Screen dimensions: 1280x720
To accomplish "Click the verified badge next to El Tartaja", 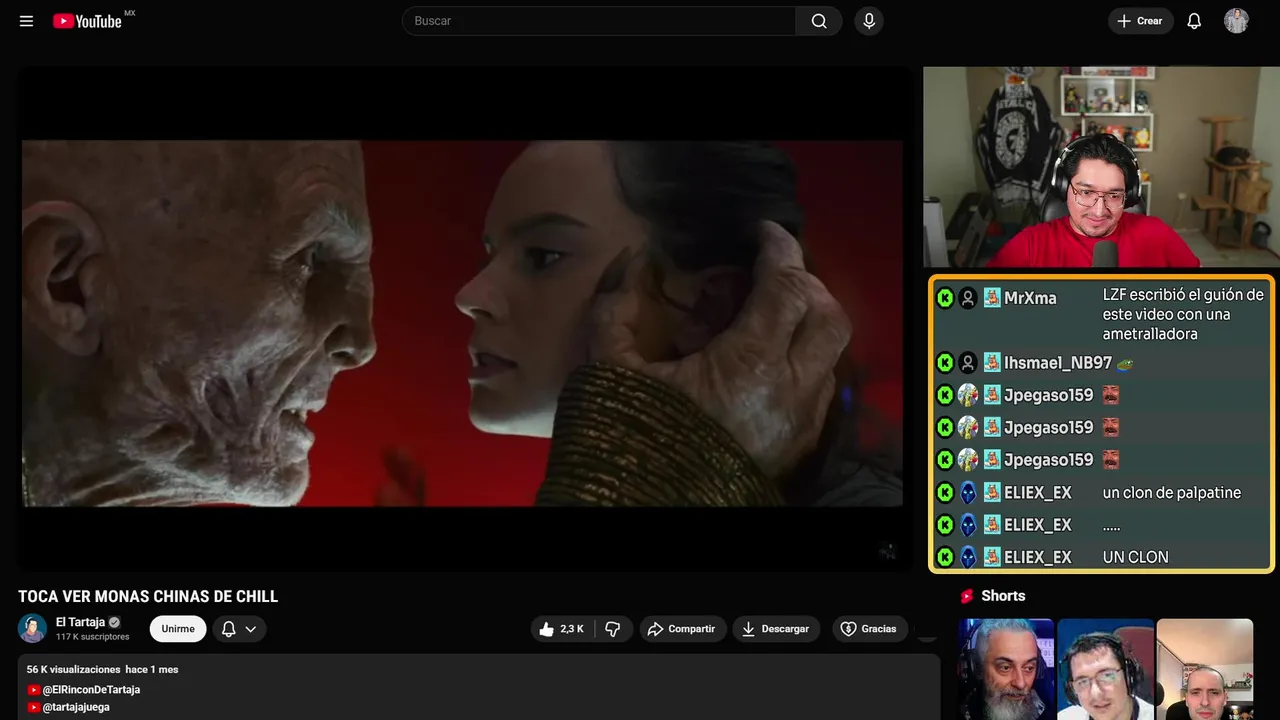I will click(x=115, y=622).
